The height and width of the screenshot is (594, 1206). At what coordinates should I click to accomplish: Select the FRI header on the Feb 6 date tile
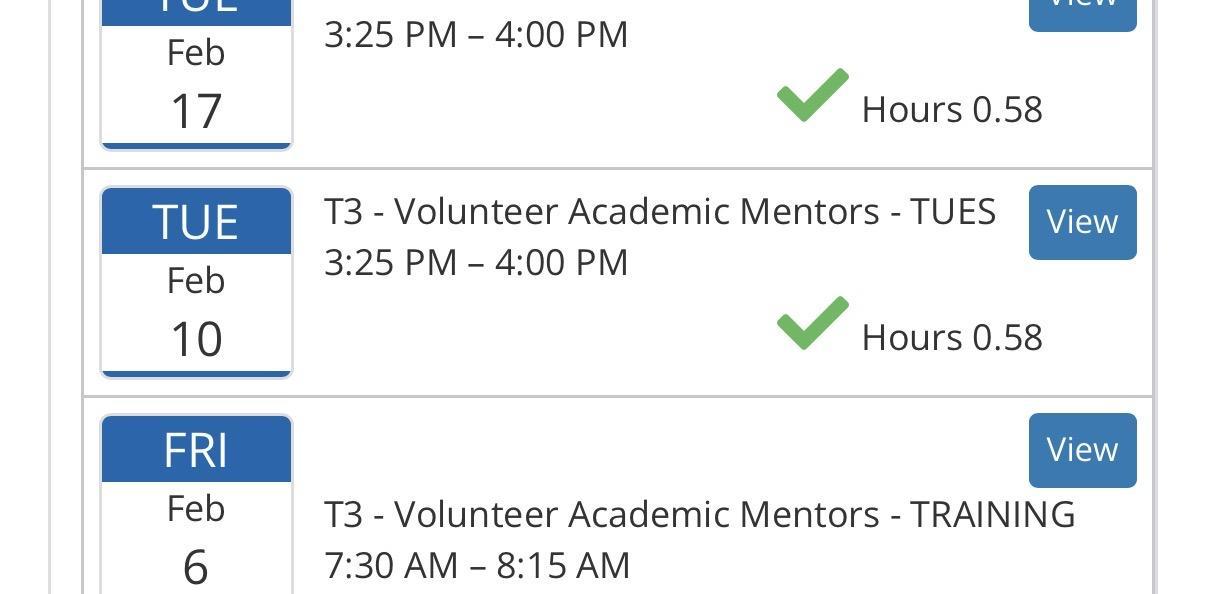(x=196, y=450)
